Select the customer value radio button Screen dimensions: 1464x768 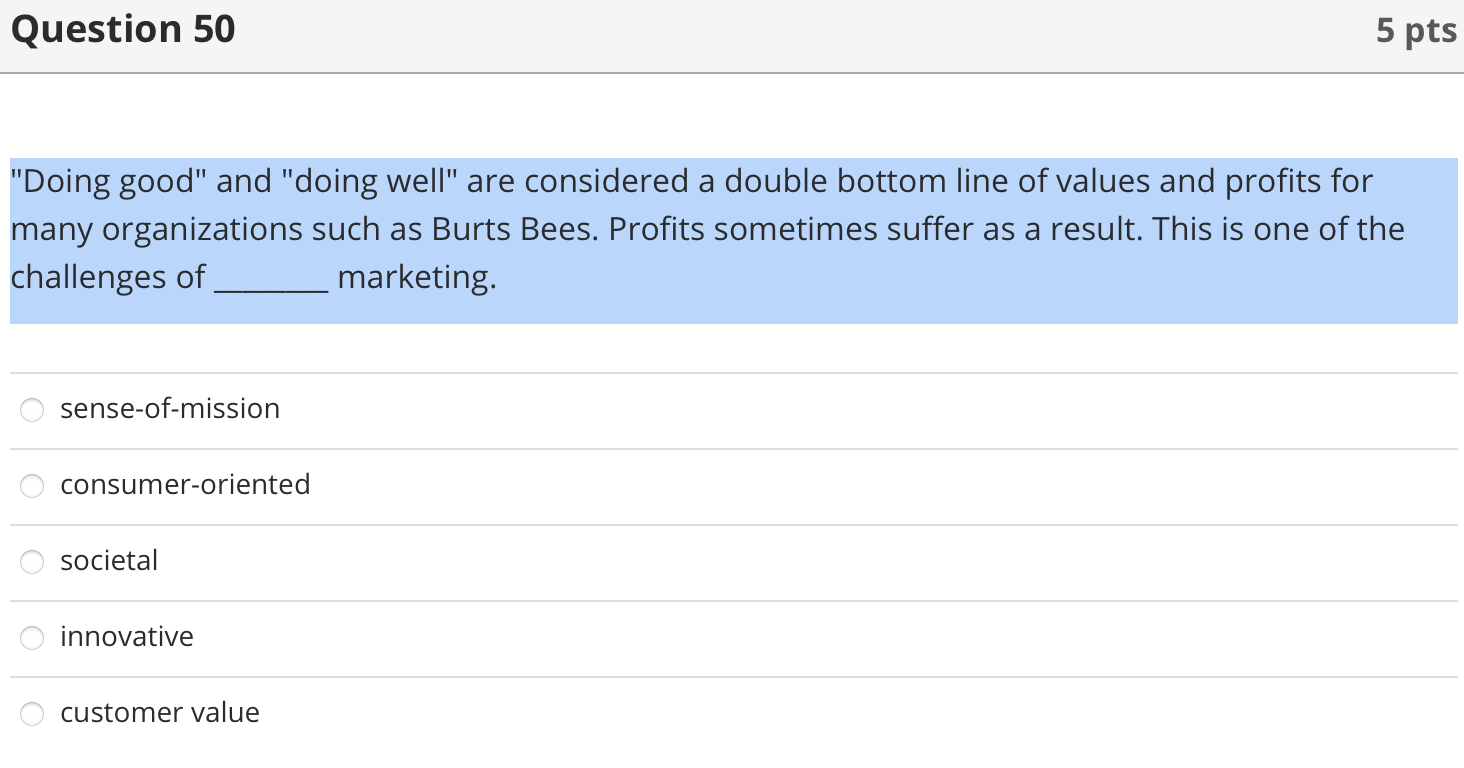click(33, 714)
